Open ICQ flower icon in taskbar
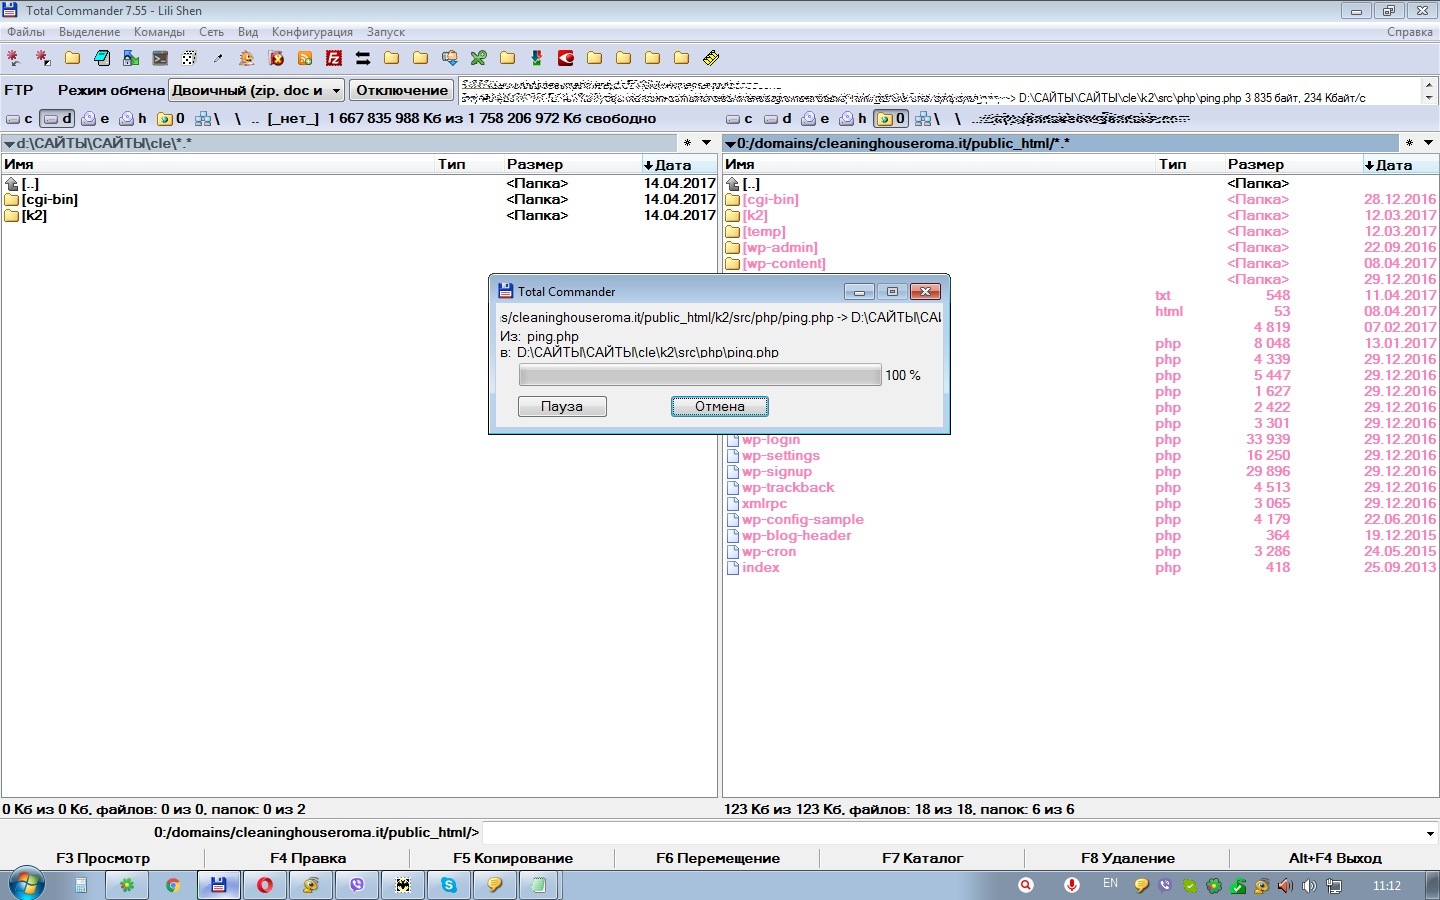 tap(127, 885)
